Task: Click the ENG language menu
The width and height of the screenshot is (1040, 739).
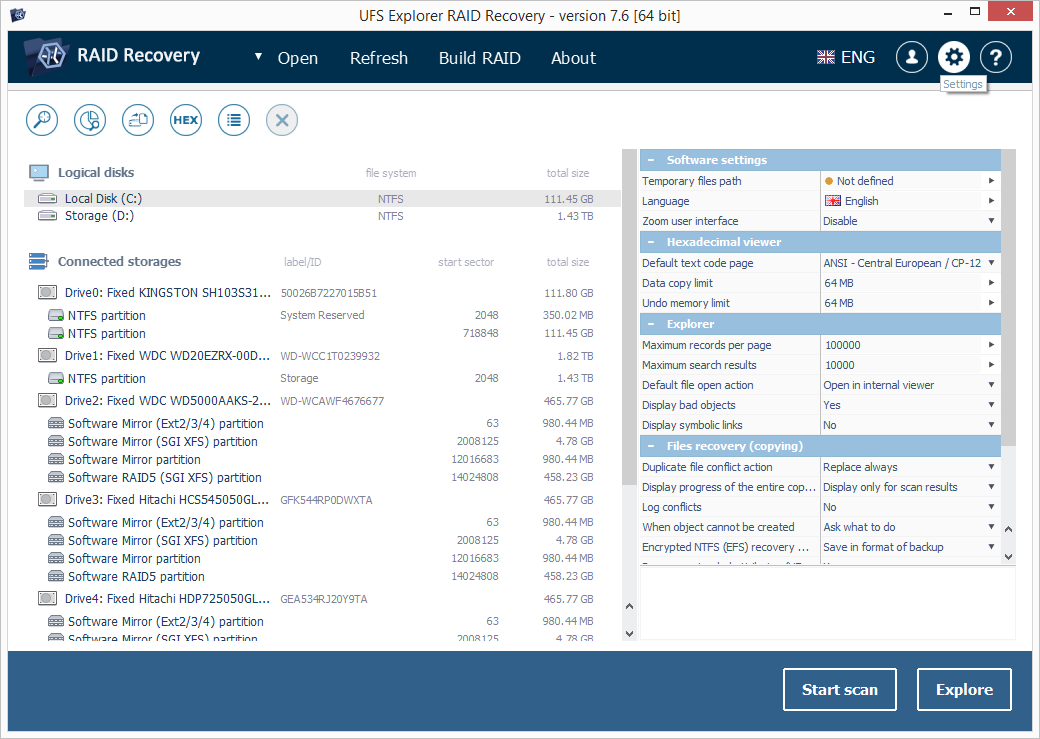Action: tap(858, 58)
